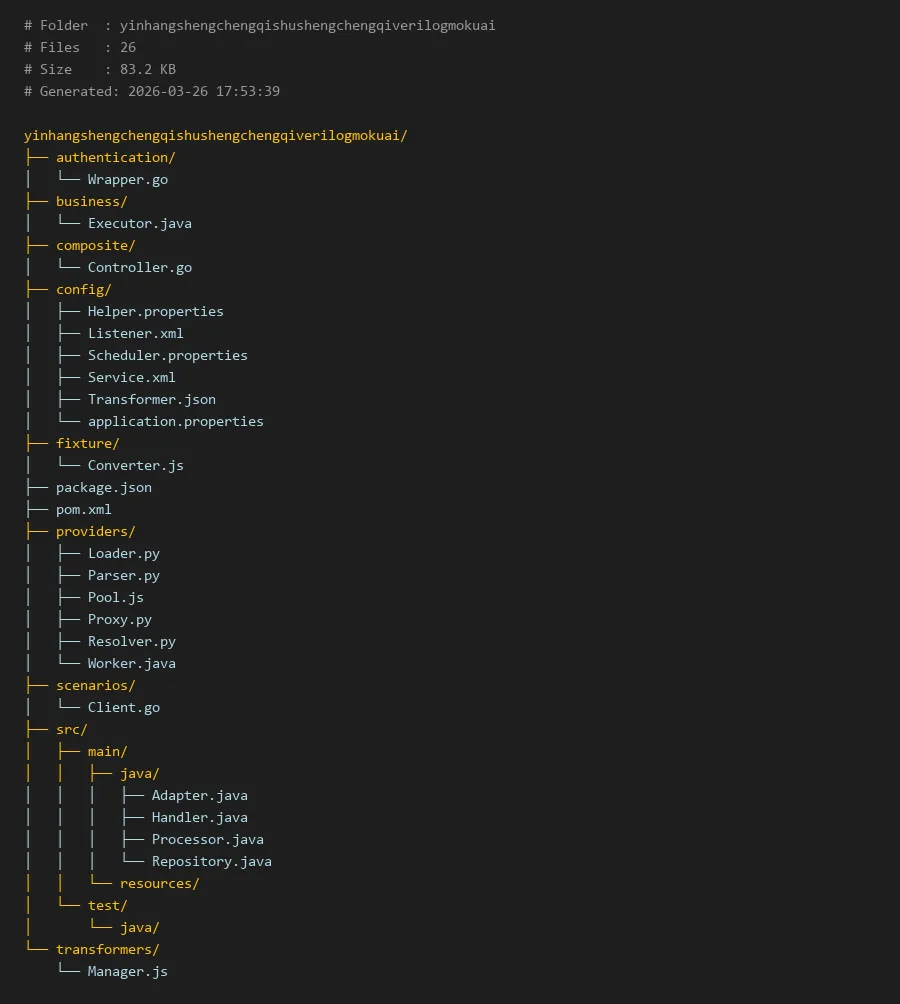Click the authentication/ folder entry
Screen dimensions: 900x1004
(x=115, y=157)
